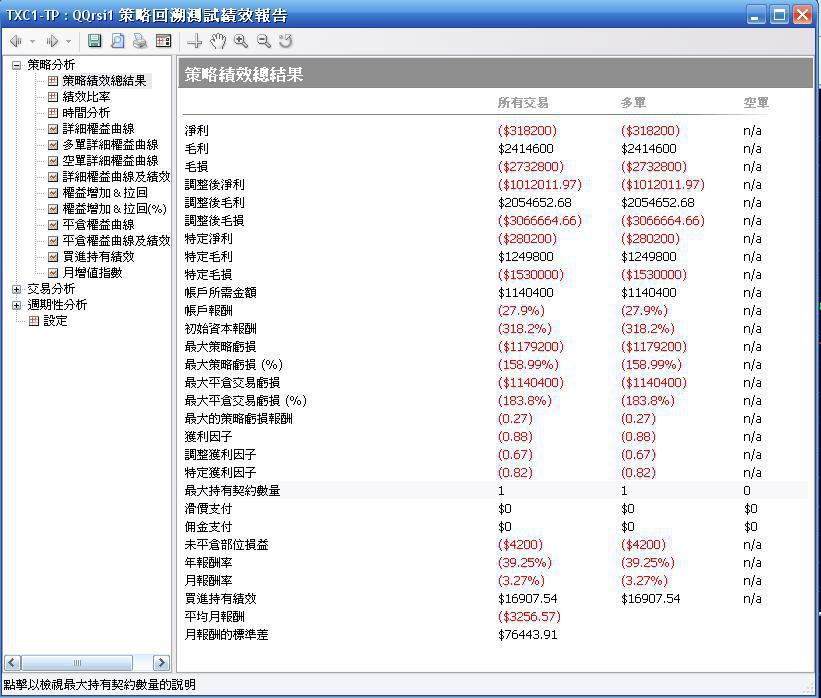The width and height of the screenshot is (821, 698).
Task: Select the hand pan tool
Action: coord(217,41)
